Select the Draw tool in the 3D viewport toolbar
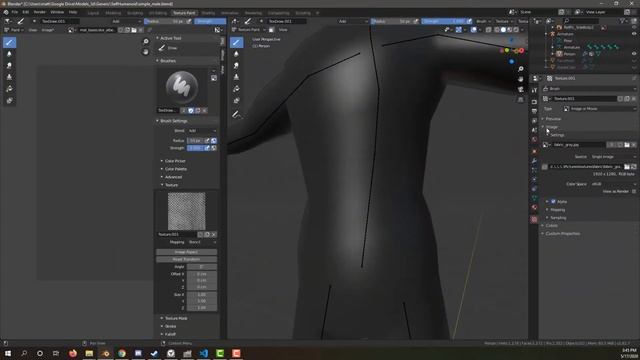This screenshot has width=640, height=360. pos(236,42)
